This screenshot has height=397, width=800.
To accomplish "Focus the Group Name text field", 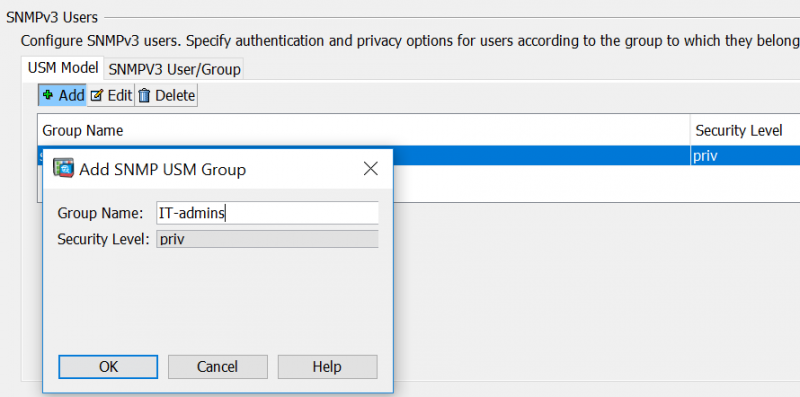I will pyautogui.click(x=267, y=213).
